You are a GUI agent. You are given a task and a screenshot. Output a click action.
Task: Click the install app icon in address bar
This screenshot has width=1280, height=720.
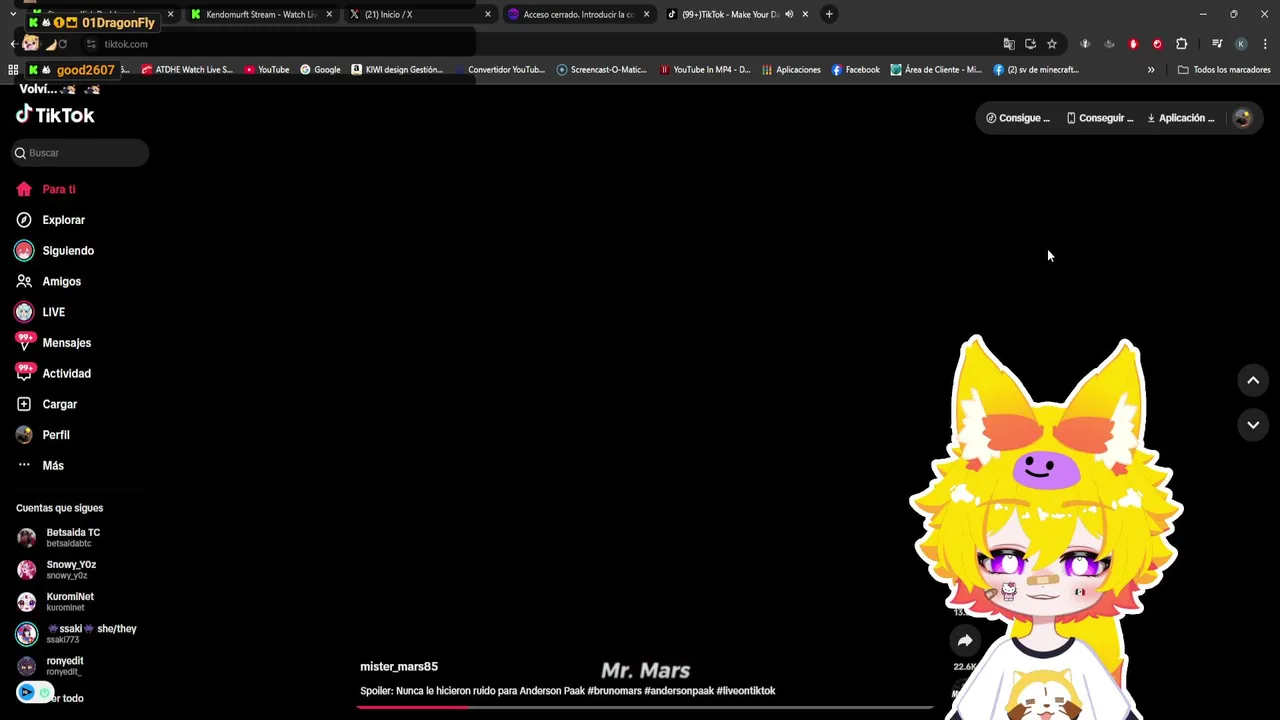tap(1031, 44)
